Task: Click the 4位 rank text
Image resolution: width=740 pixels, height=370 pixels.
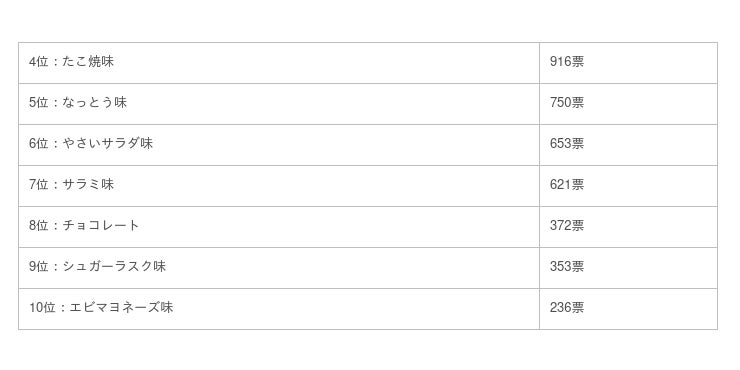Action: tap(39, 62)
